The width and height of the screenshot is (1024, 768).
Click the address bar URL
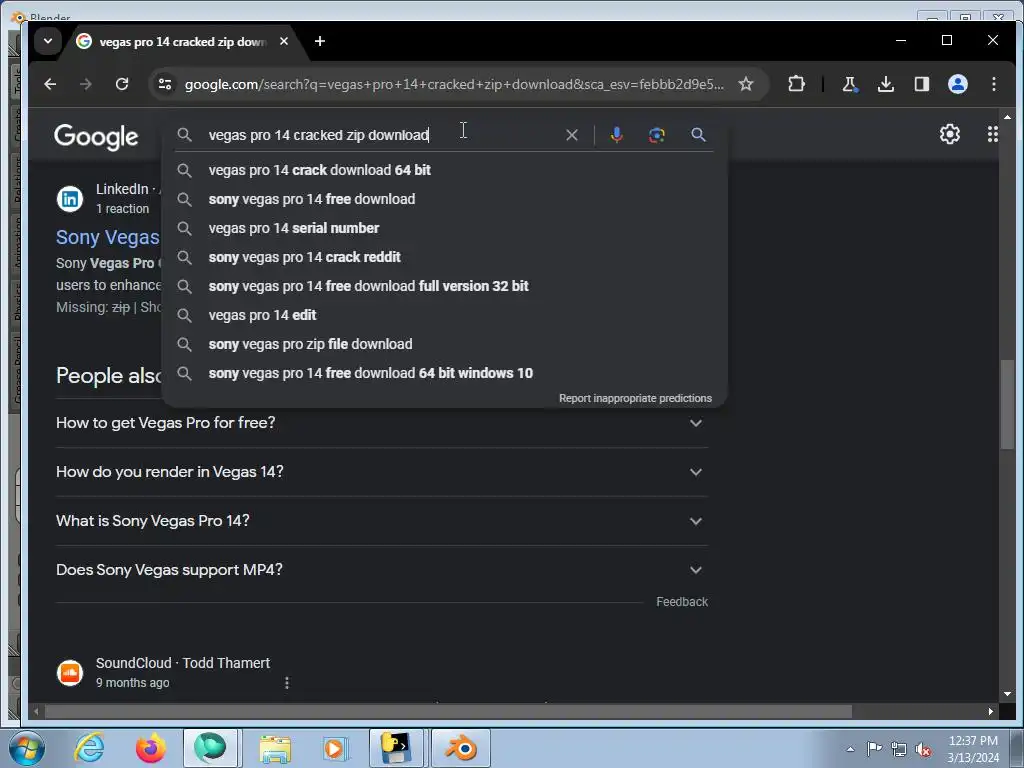click(x=454, y=84)
